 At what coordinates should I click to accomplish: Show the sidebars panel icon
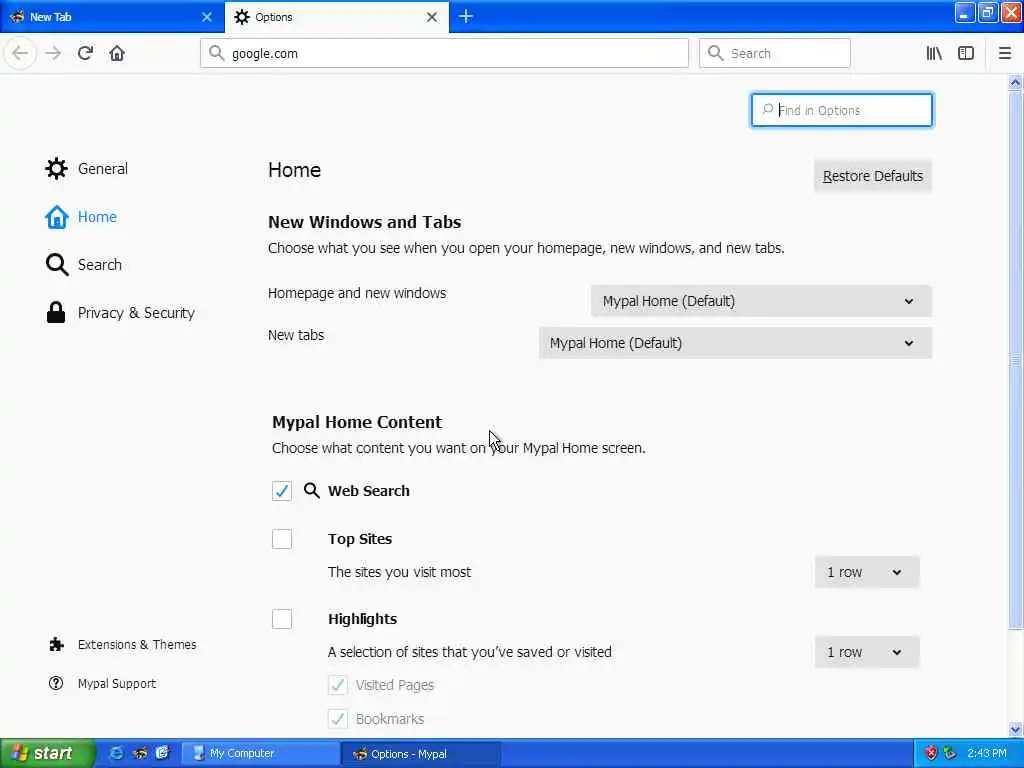pos(966,53)
